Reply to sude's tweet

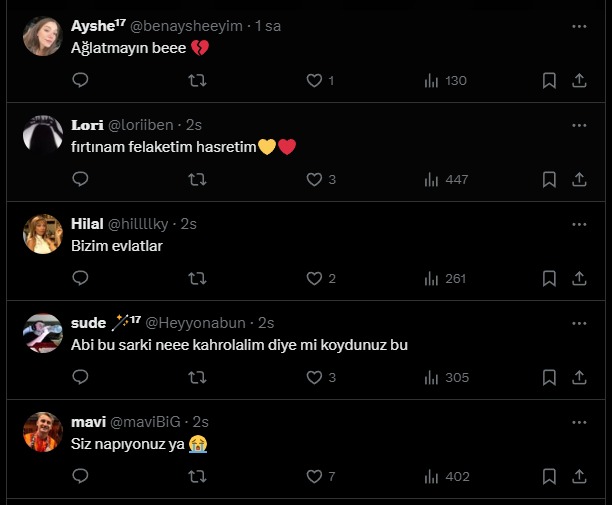point(81,378)
